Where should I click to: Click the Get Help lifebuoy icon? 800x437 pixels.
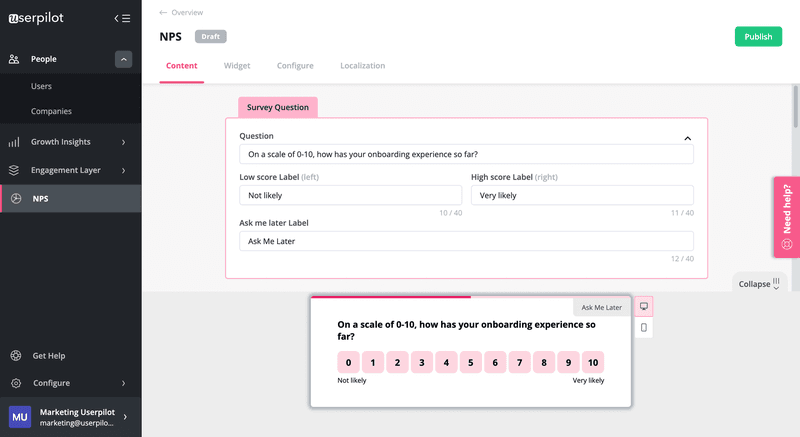click(16, 355)
